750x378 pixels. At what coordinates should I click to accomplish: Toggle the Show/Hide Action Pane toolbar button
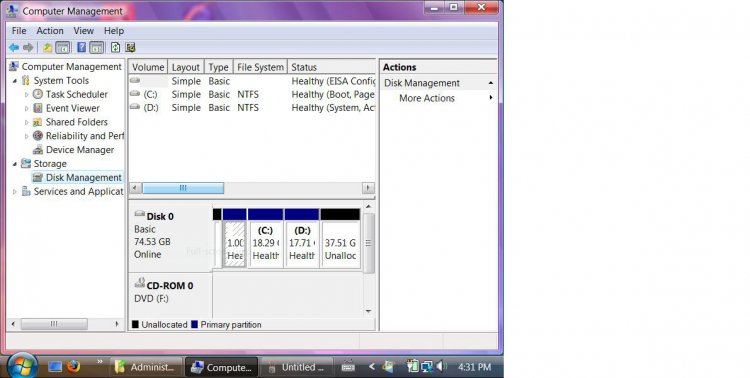click(96, 47)
